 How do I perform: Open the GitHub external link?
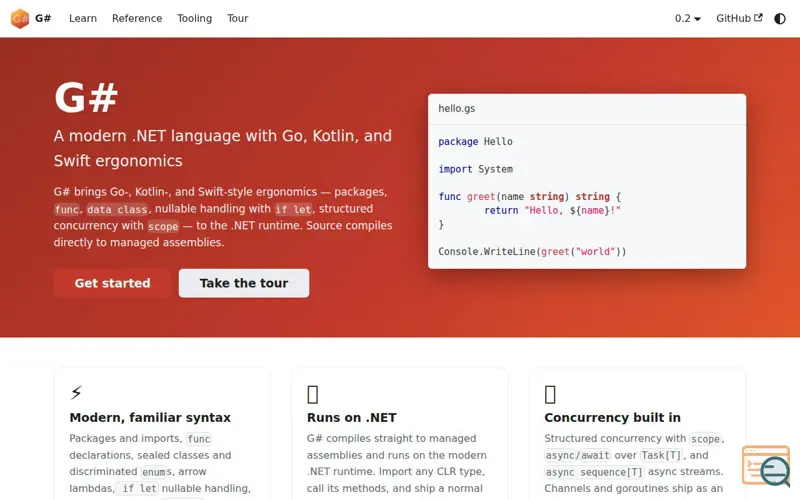(x=739, y=18)
